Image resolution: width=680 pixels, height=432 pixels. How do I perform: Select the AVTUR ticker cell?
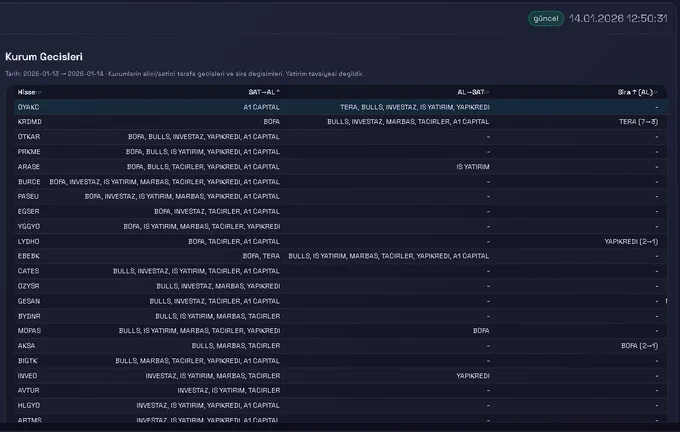coord(28,391)
